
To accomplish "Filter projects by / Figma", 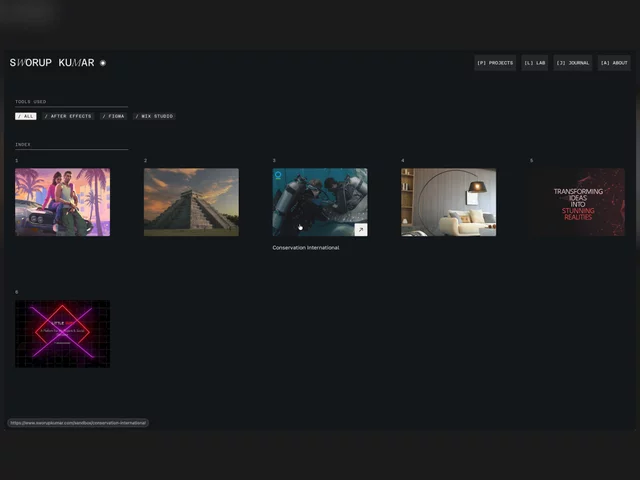I will point(113,116).
